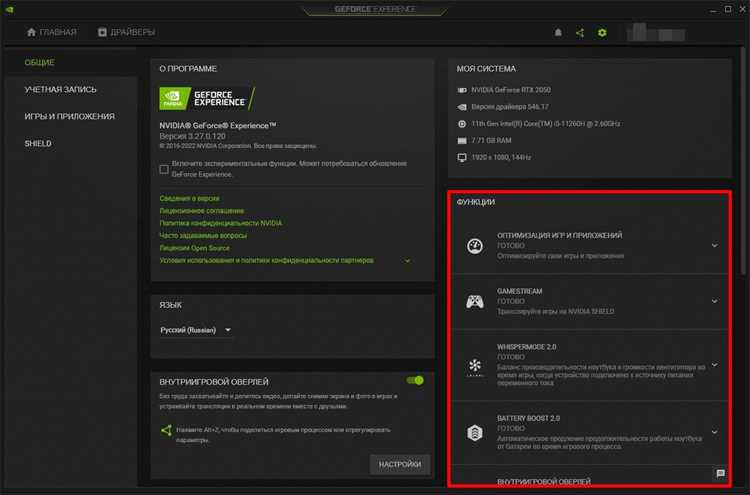Open settings gear icon

coord(602,33)
